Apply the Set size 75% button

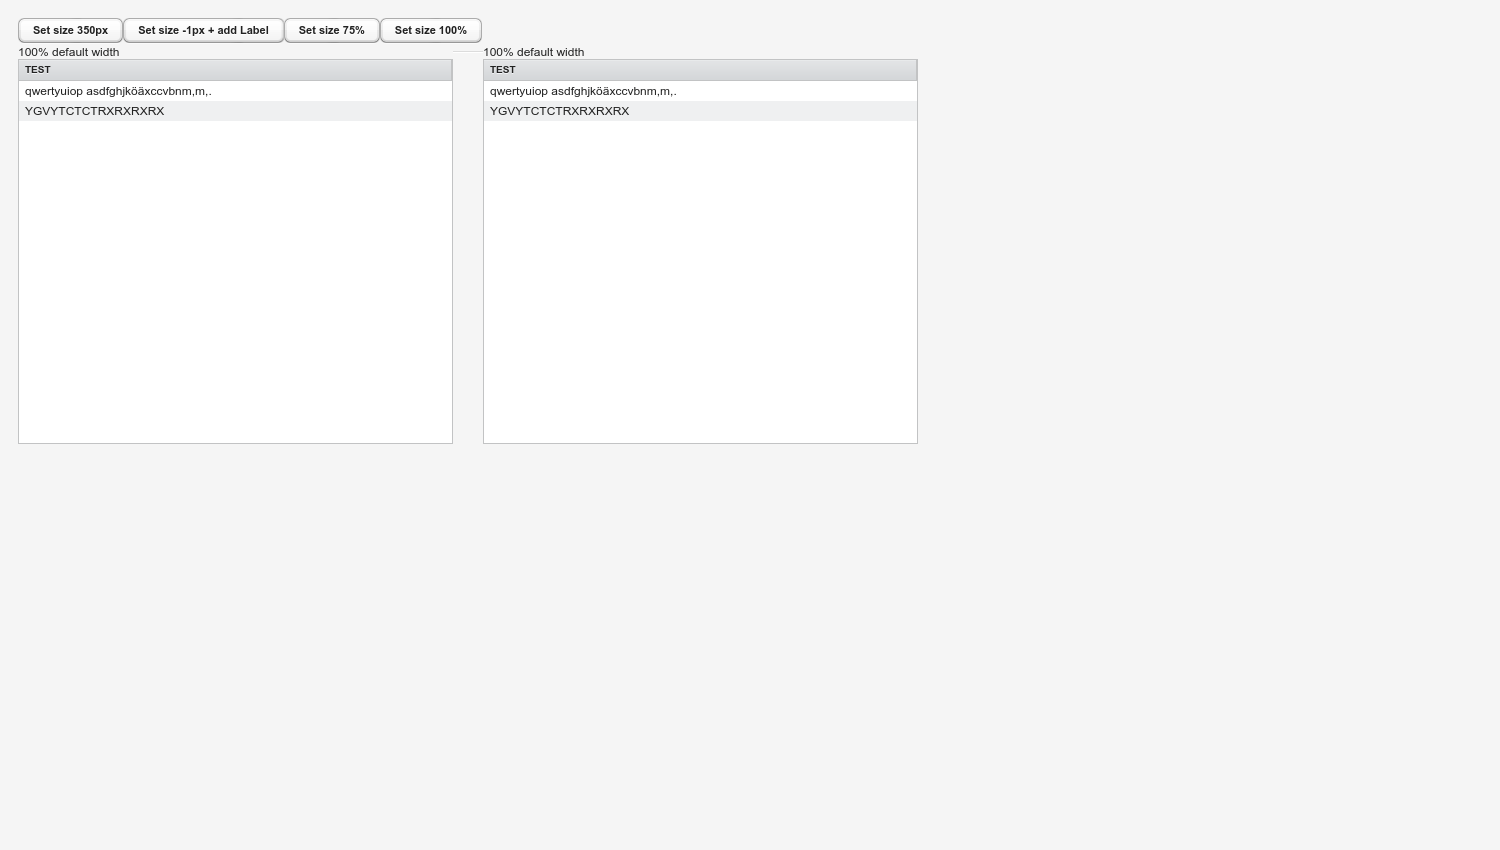[332, 30]
